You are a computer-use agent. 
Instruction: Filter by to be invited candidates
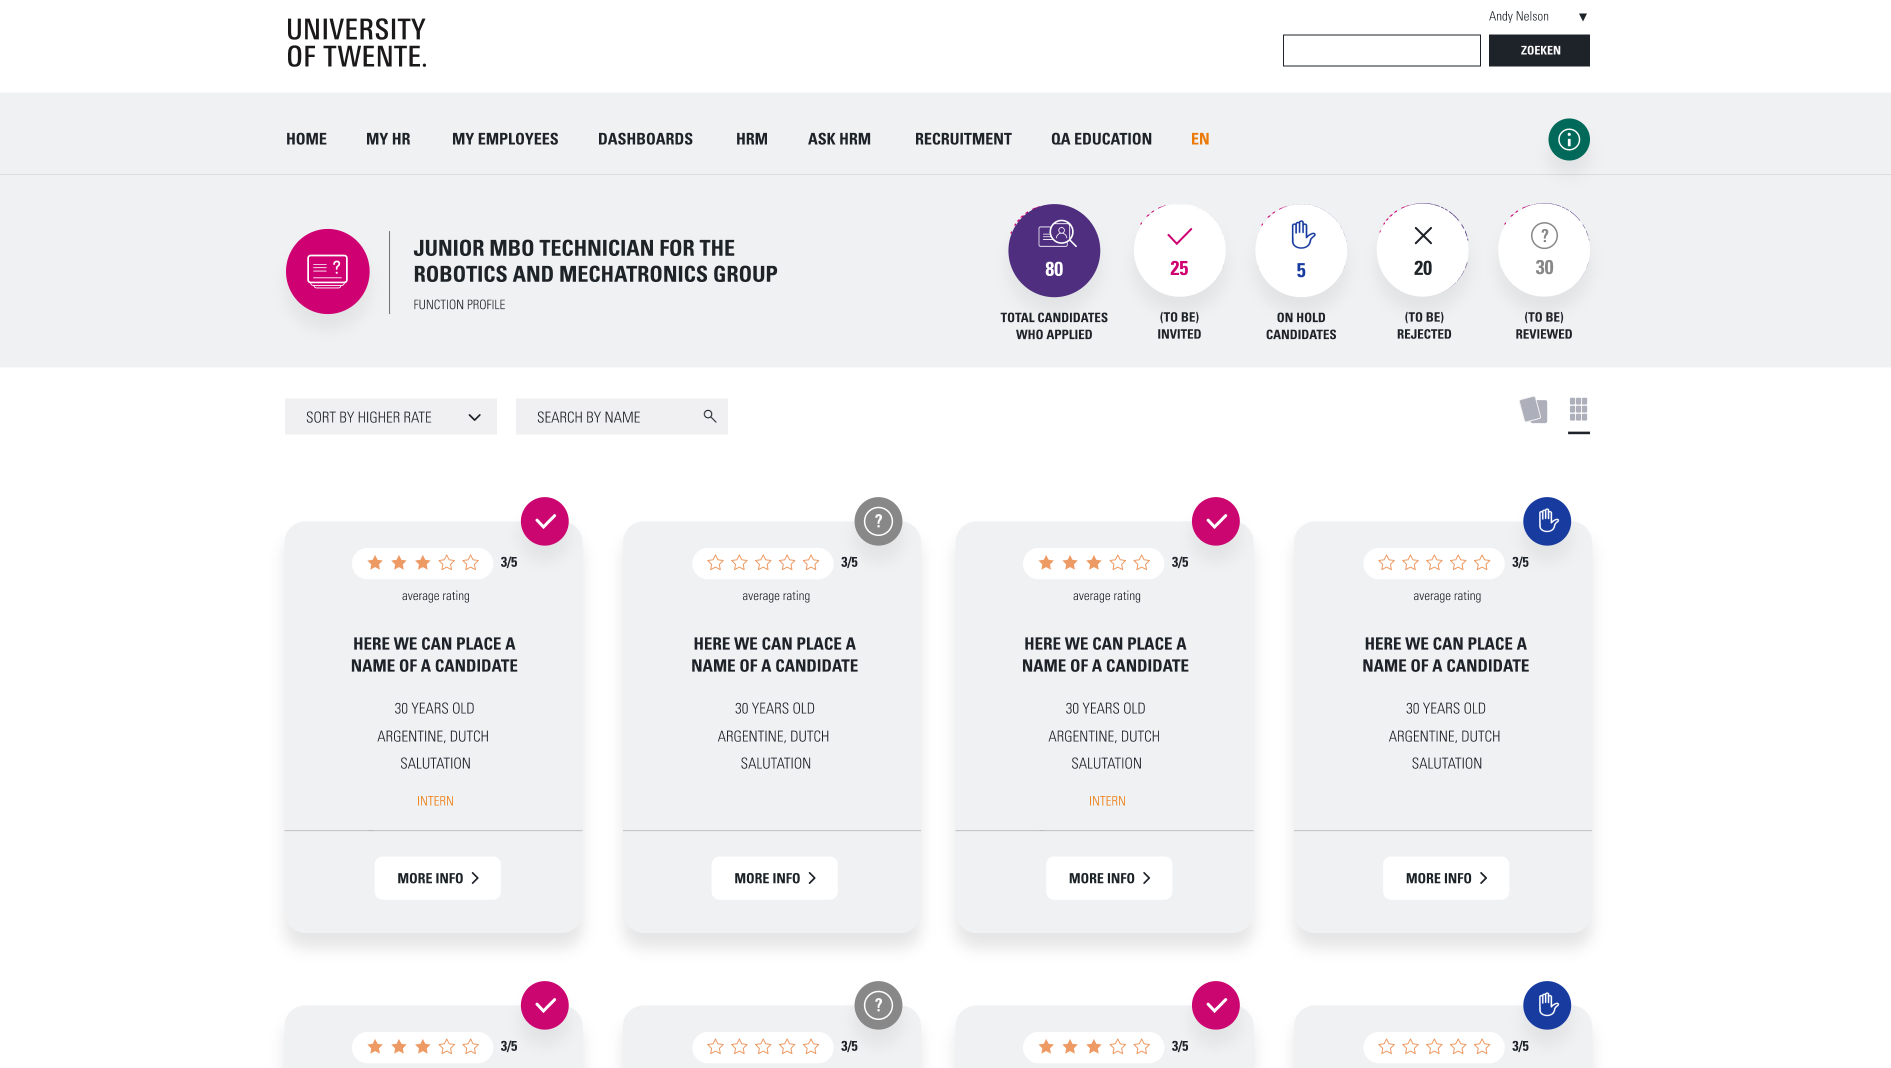pyautogui.click(x=1179, y=251)
